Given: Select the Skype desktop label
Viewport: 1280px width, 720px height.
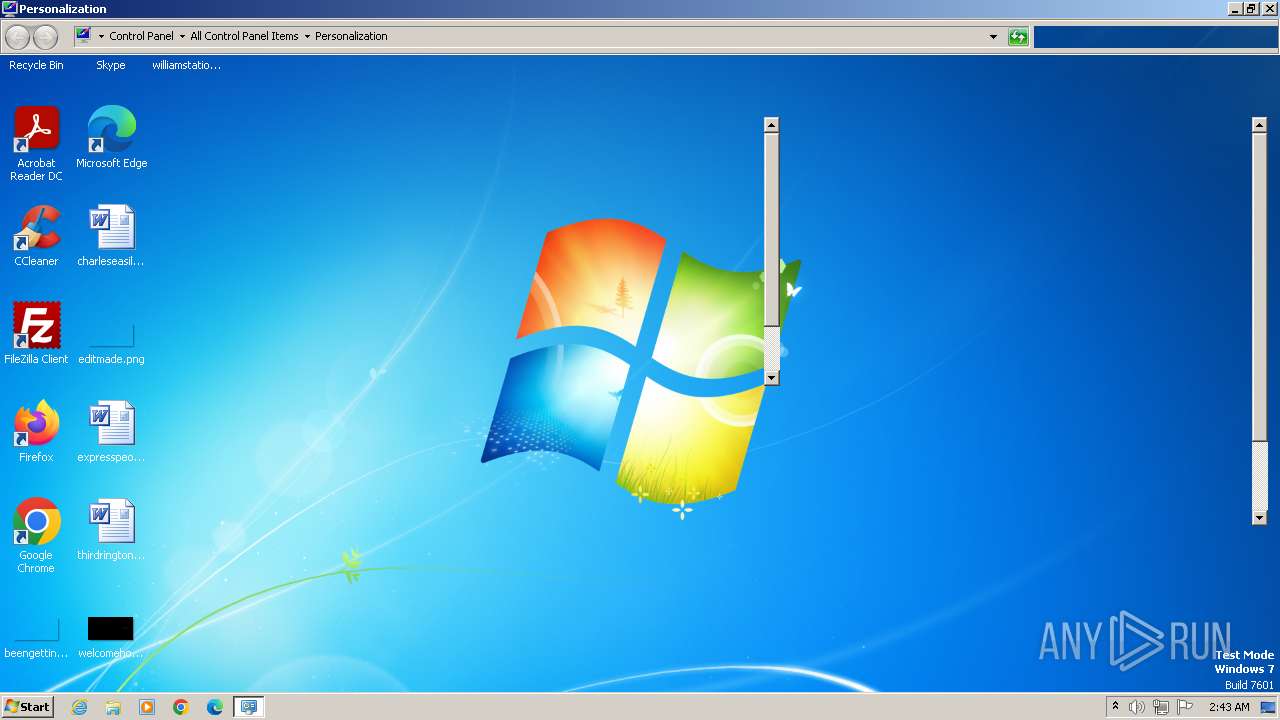Looking at the screenshot, I should tap(111, 65).
